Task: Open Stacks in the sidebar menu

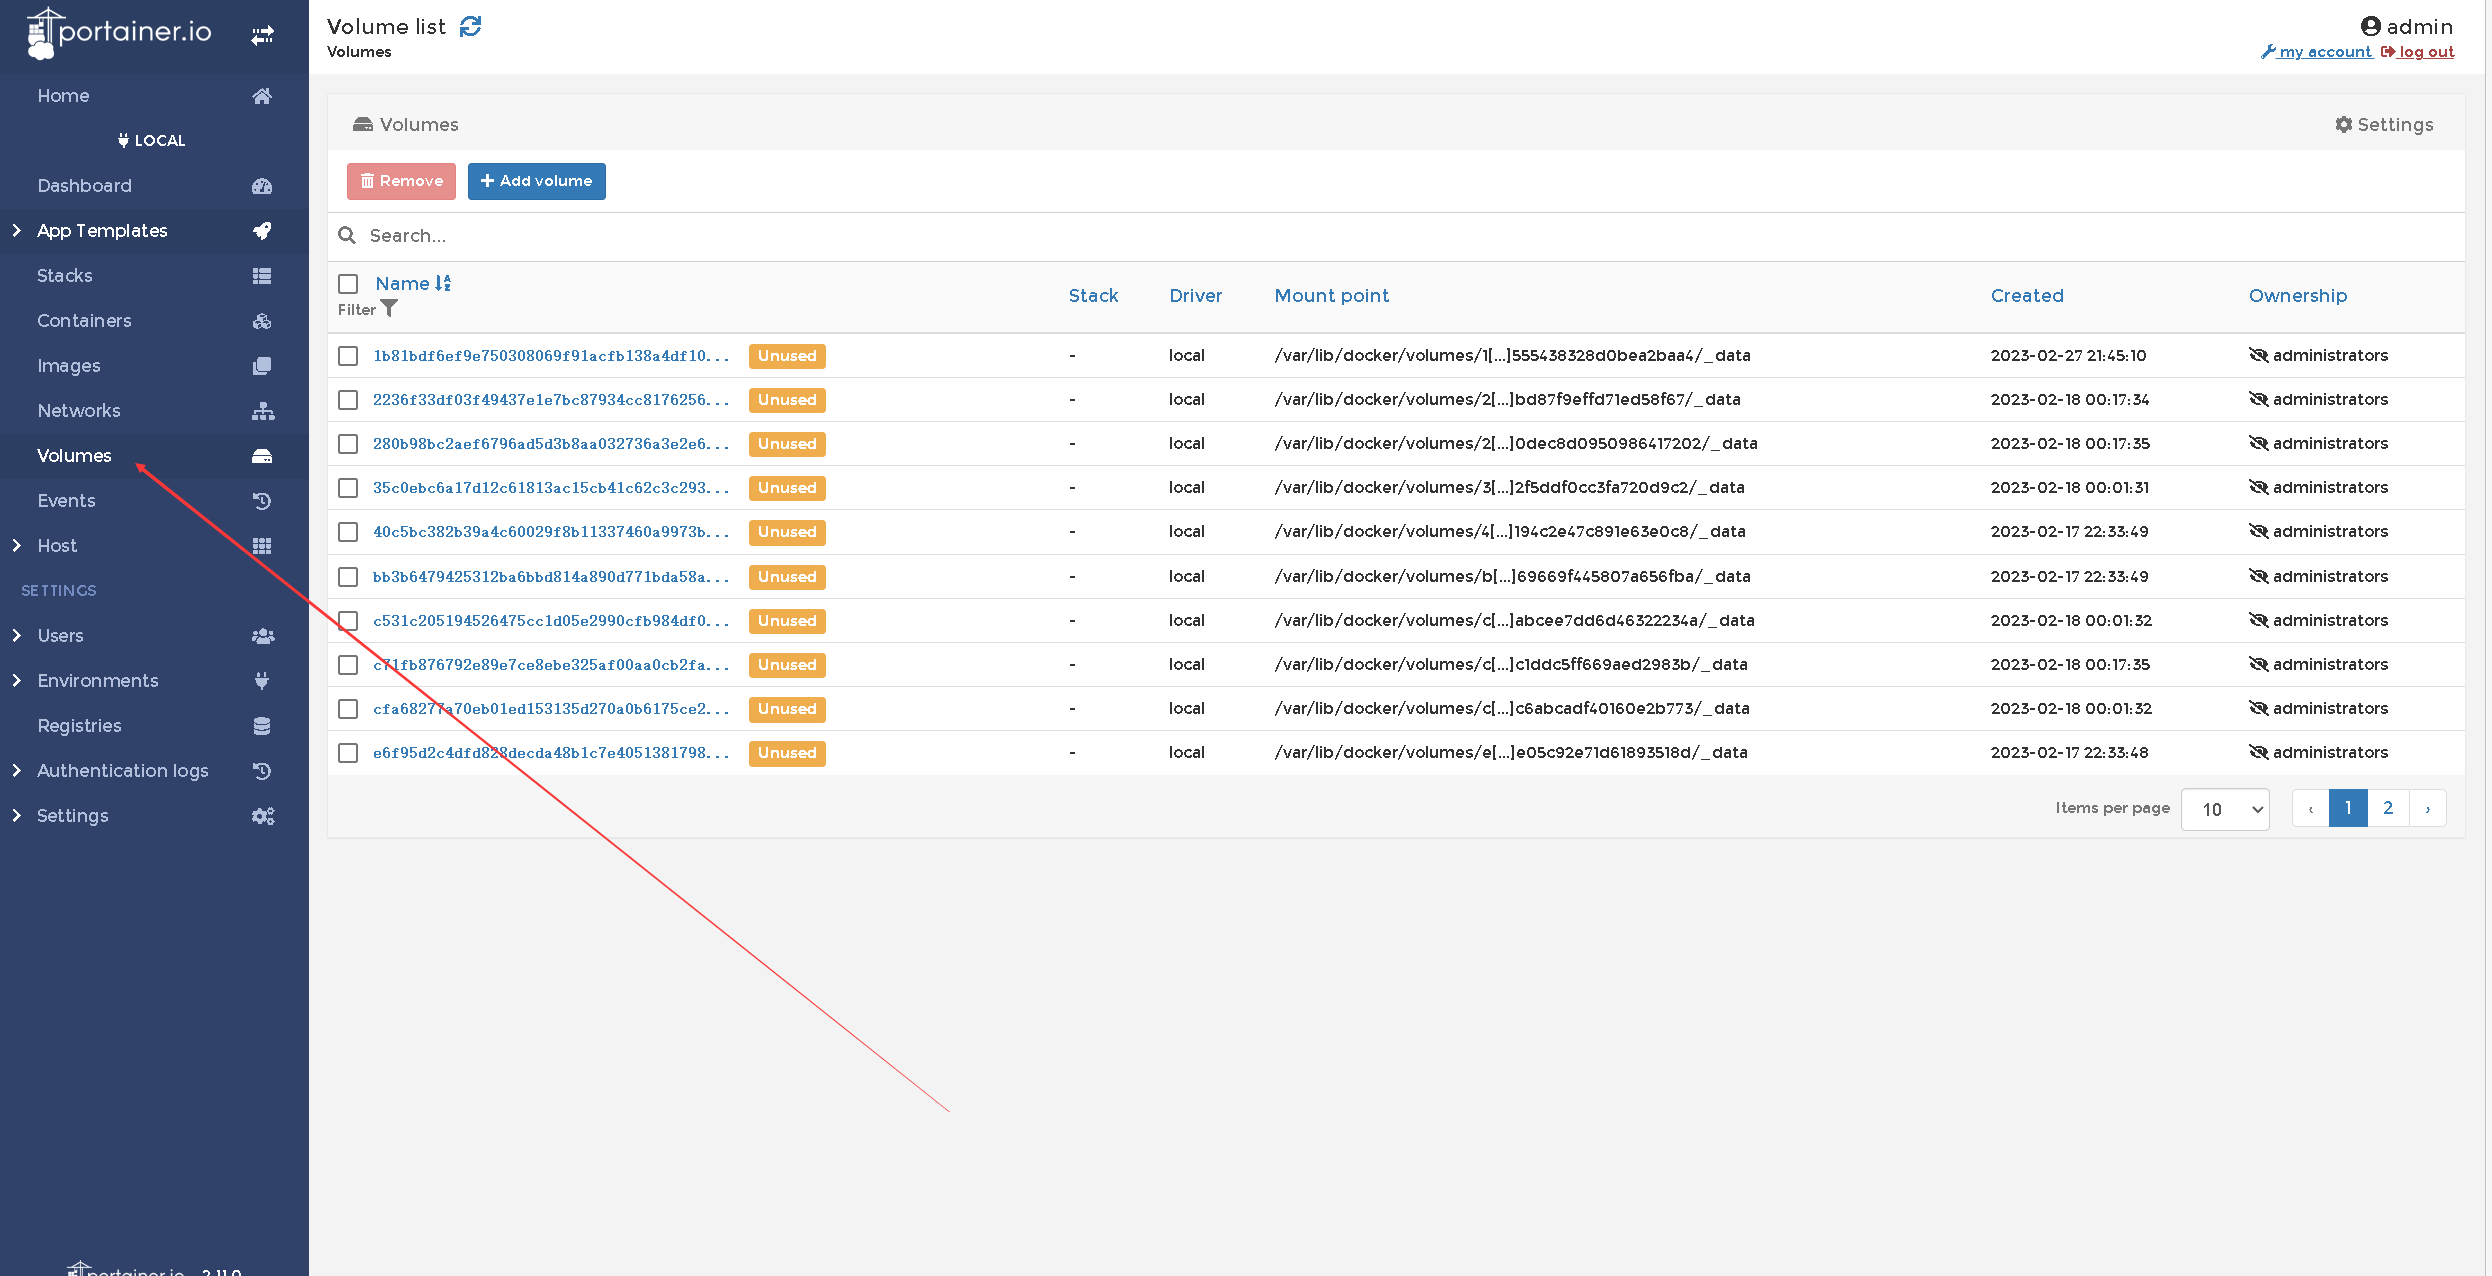Action: (x=65, y=276)
